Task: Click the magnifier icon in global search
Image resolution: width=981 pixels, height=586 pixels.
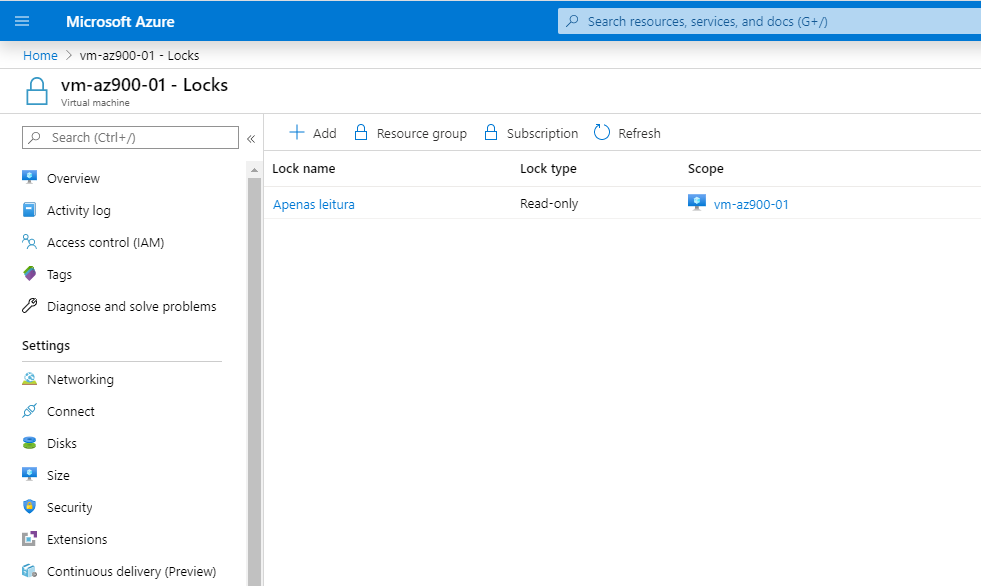Action: click(x=572, y=21)
